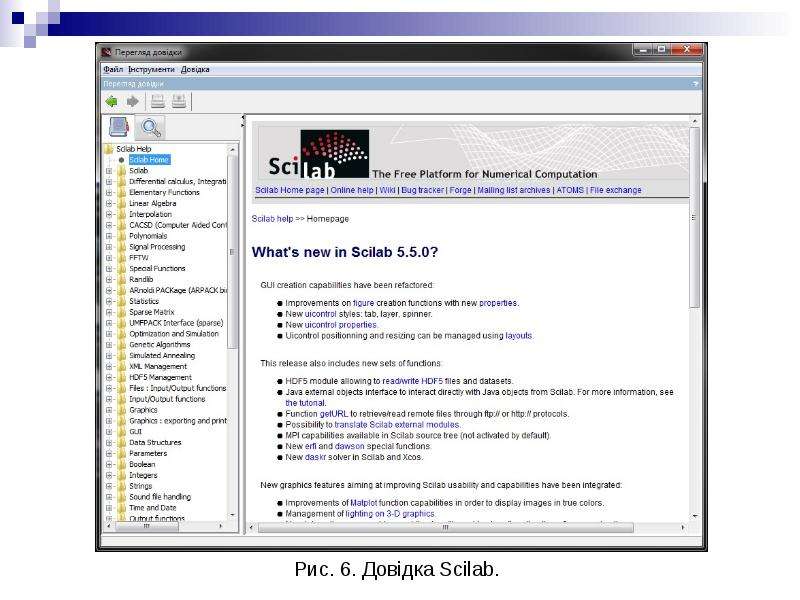Click the second printer toolbar icon

pyautogui.click(x=179, y=101)
